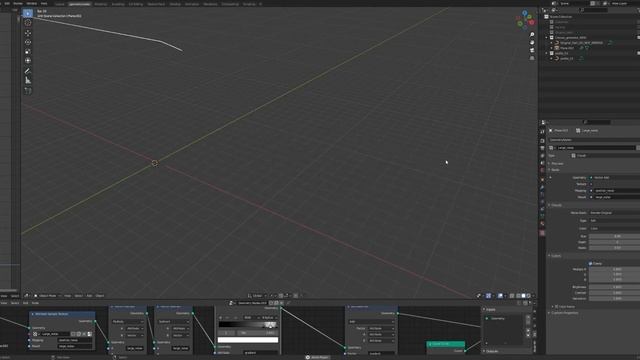Viewport: 640px width, 360px height.
Task: Open the Window menu in top bar
Action: pyautogui.click(x=31, y=3)
